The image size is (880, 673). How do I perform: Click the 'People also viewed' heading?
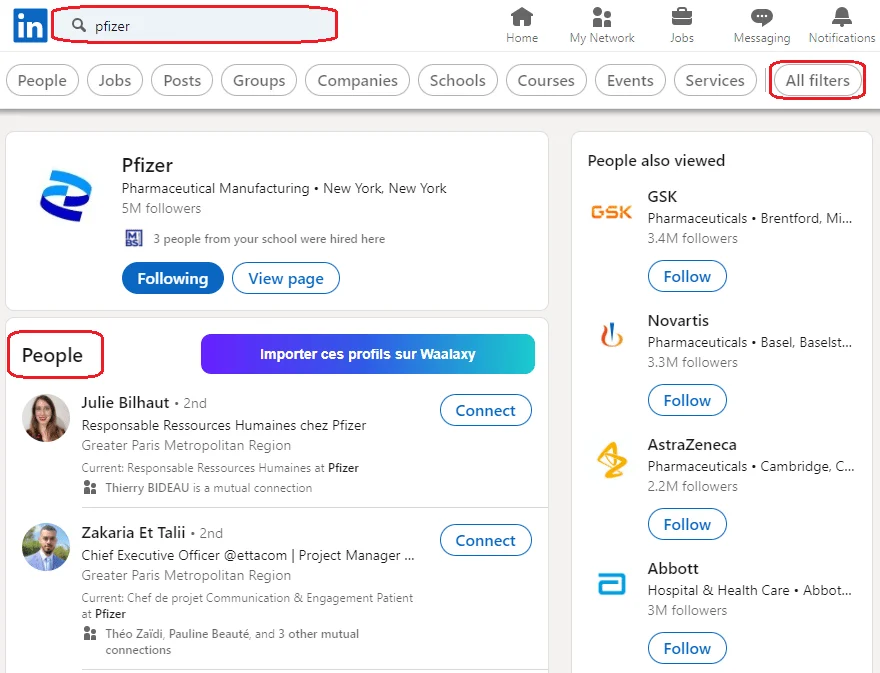(x=656, y=161)
